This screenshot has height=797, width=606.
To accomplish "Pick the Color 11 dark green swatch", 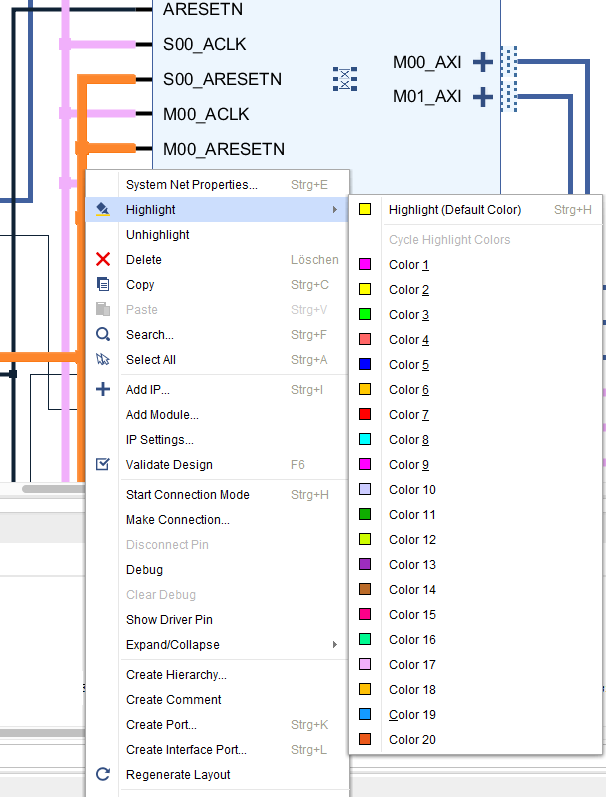I will 365,514.
